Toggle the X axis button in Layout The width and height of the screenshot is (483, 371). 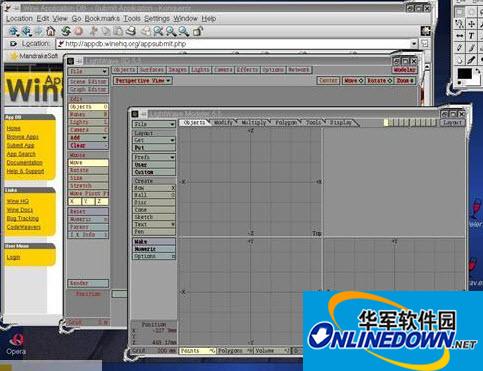[x=74, y=201]
